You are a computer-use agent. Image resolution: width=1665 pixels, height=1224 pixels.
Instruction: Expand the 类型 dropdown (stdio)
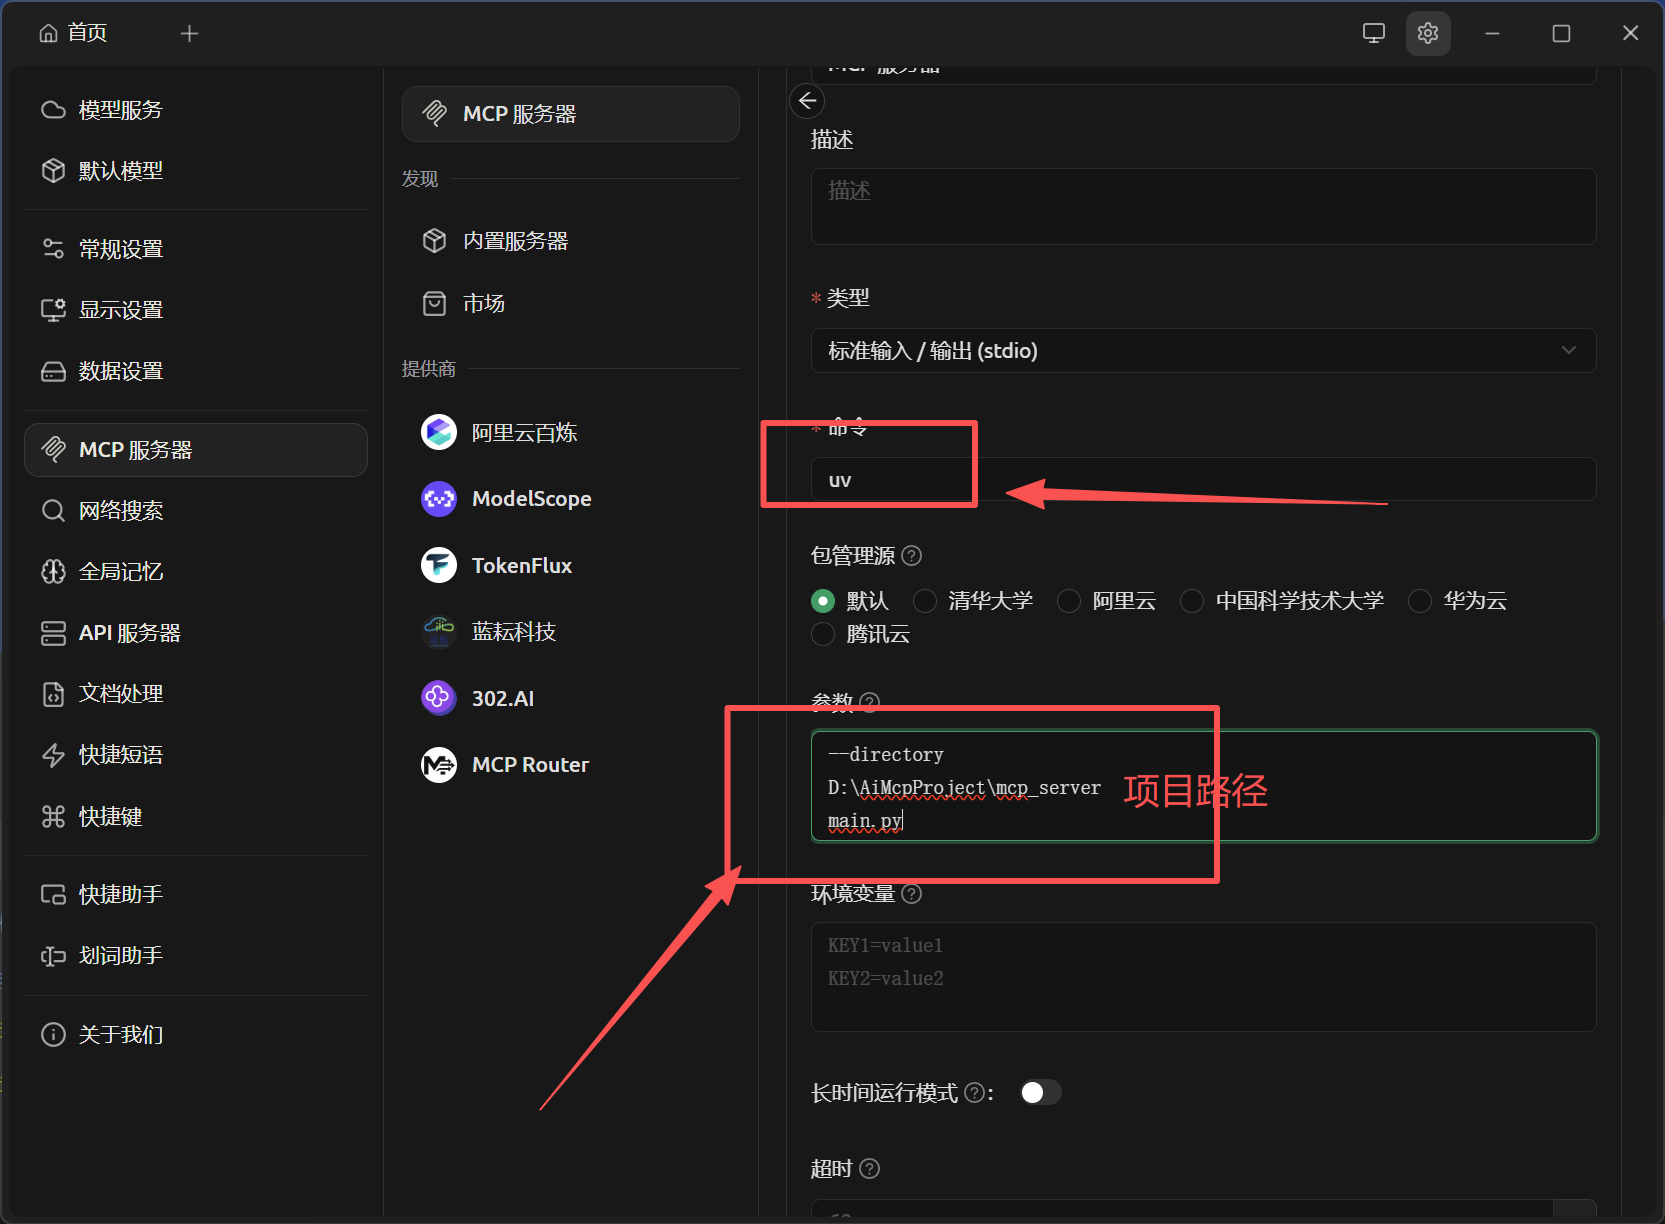coord(1203,351)
